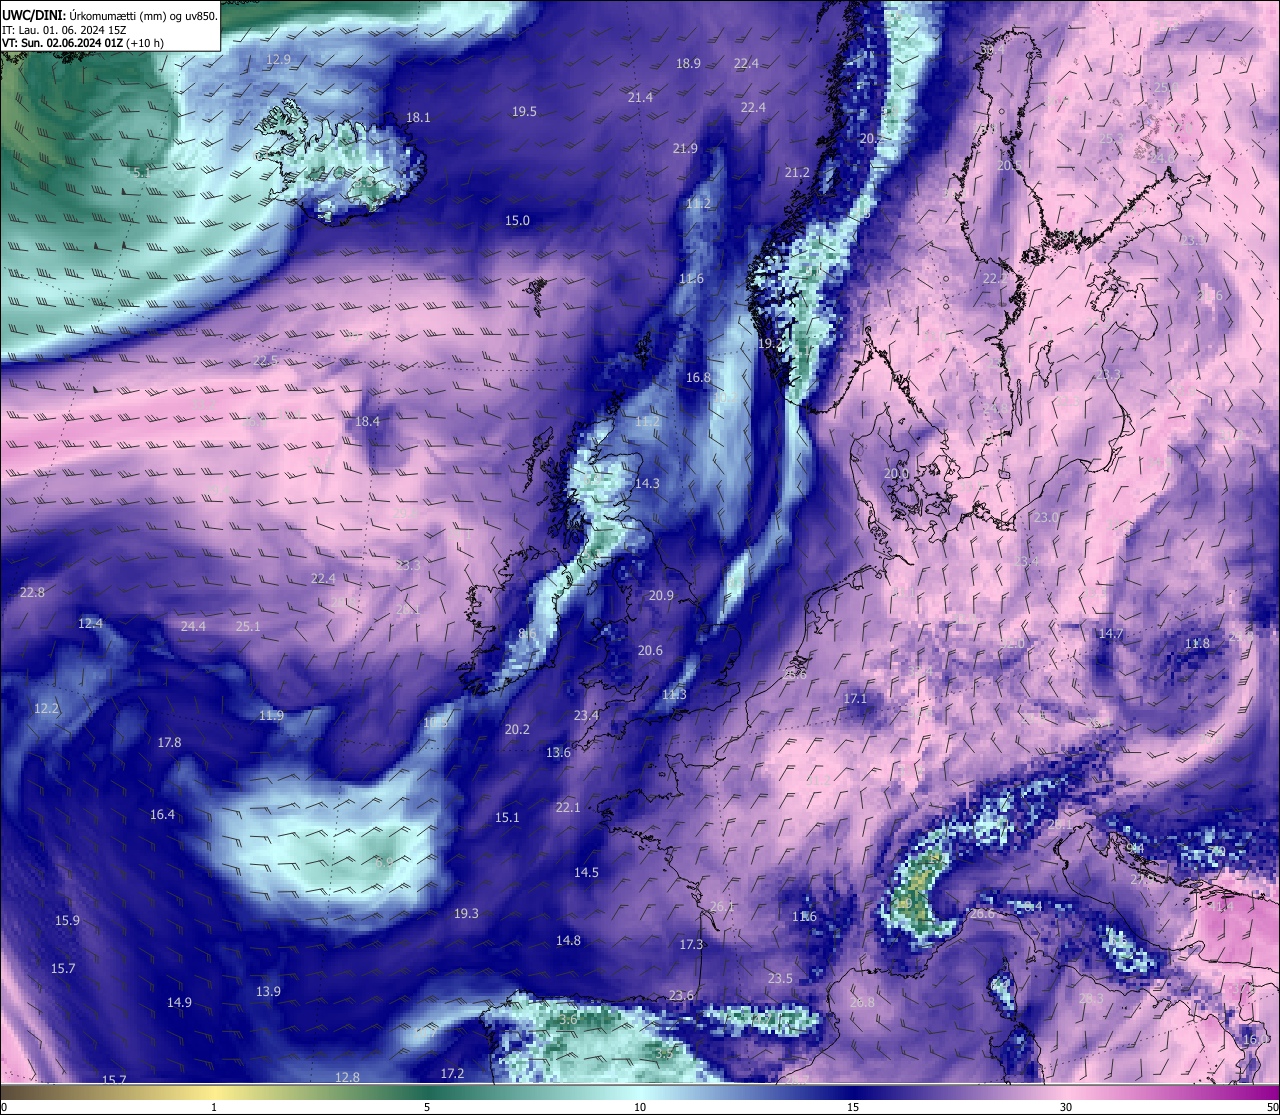Click the 25.1 map value
1280x1115 pixels.
click(x=248, y=627)
